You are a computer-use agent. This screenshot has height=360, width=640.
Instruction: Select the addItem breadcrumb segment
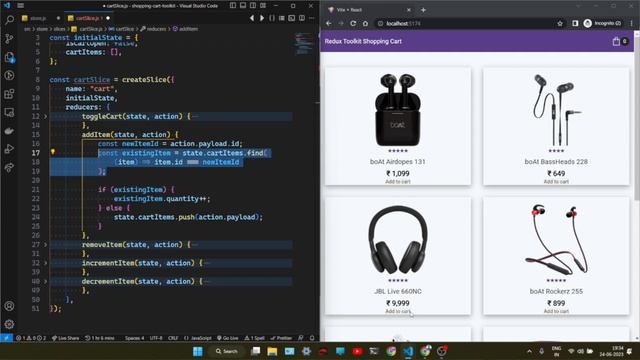[185, 29]
